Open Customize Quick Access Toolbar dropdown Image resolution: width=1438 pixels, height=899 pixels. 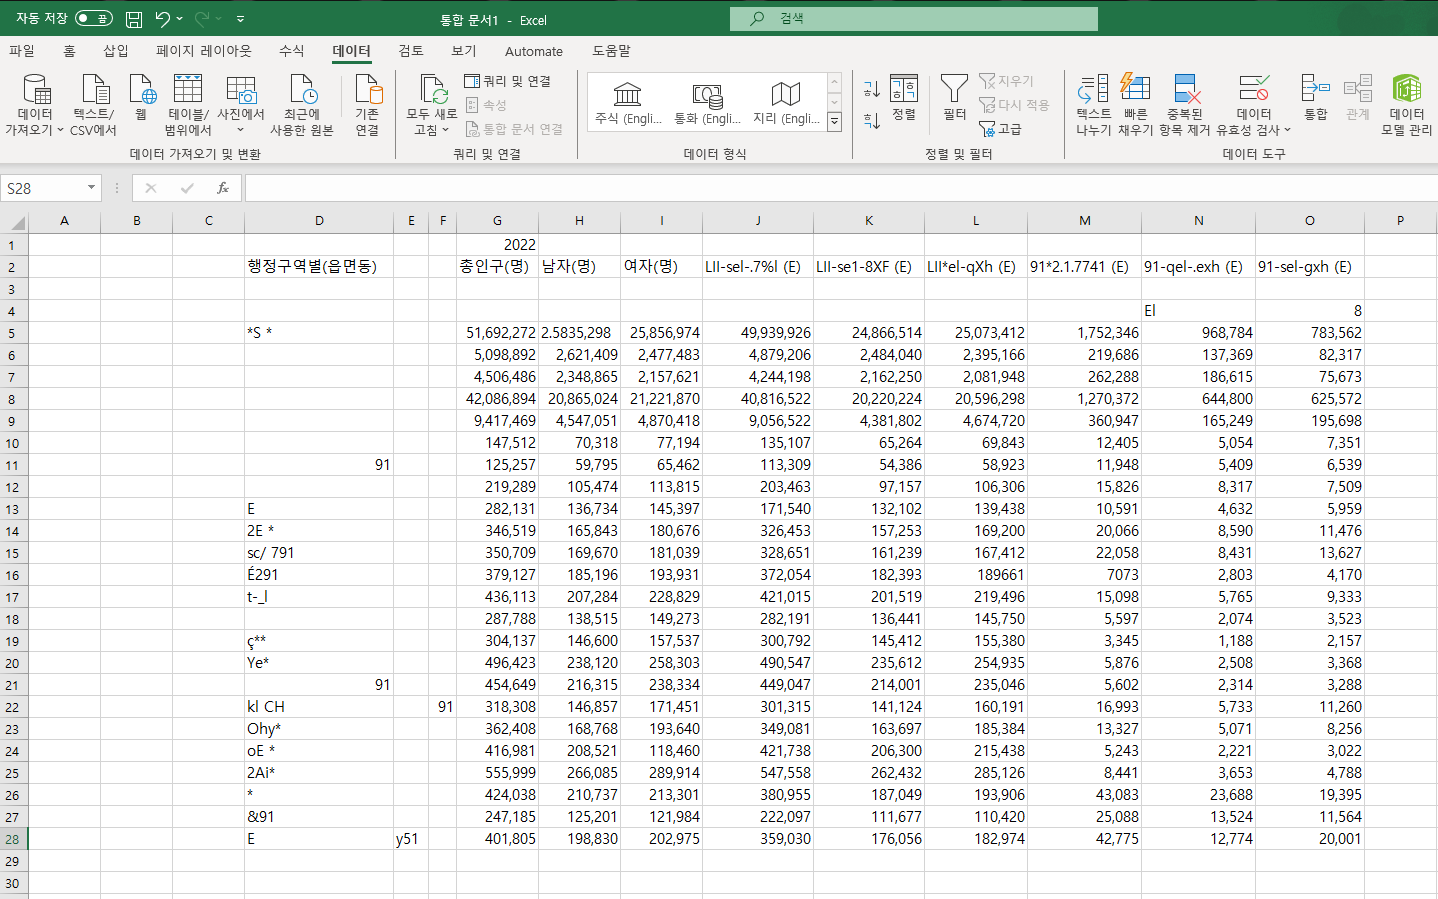click(x=241, y=19)
